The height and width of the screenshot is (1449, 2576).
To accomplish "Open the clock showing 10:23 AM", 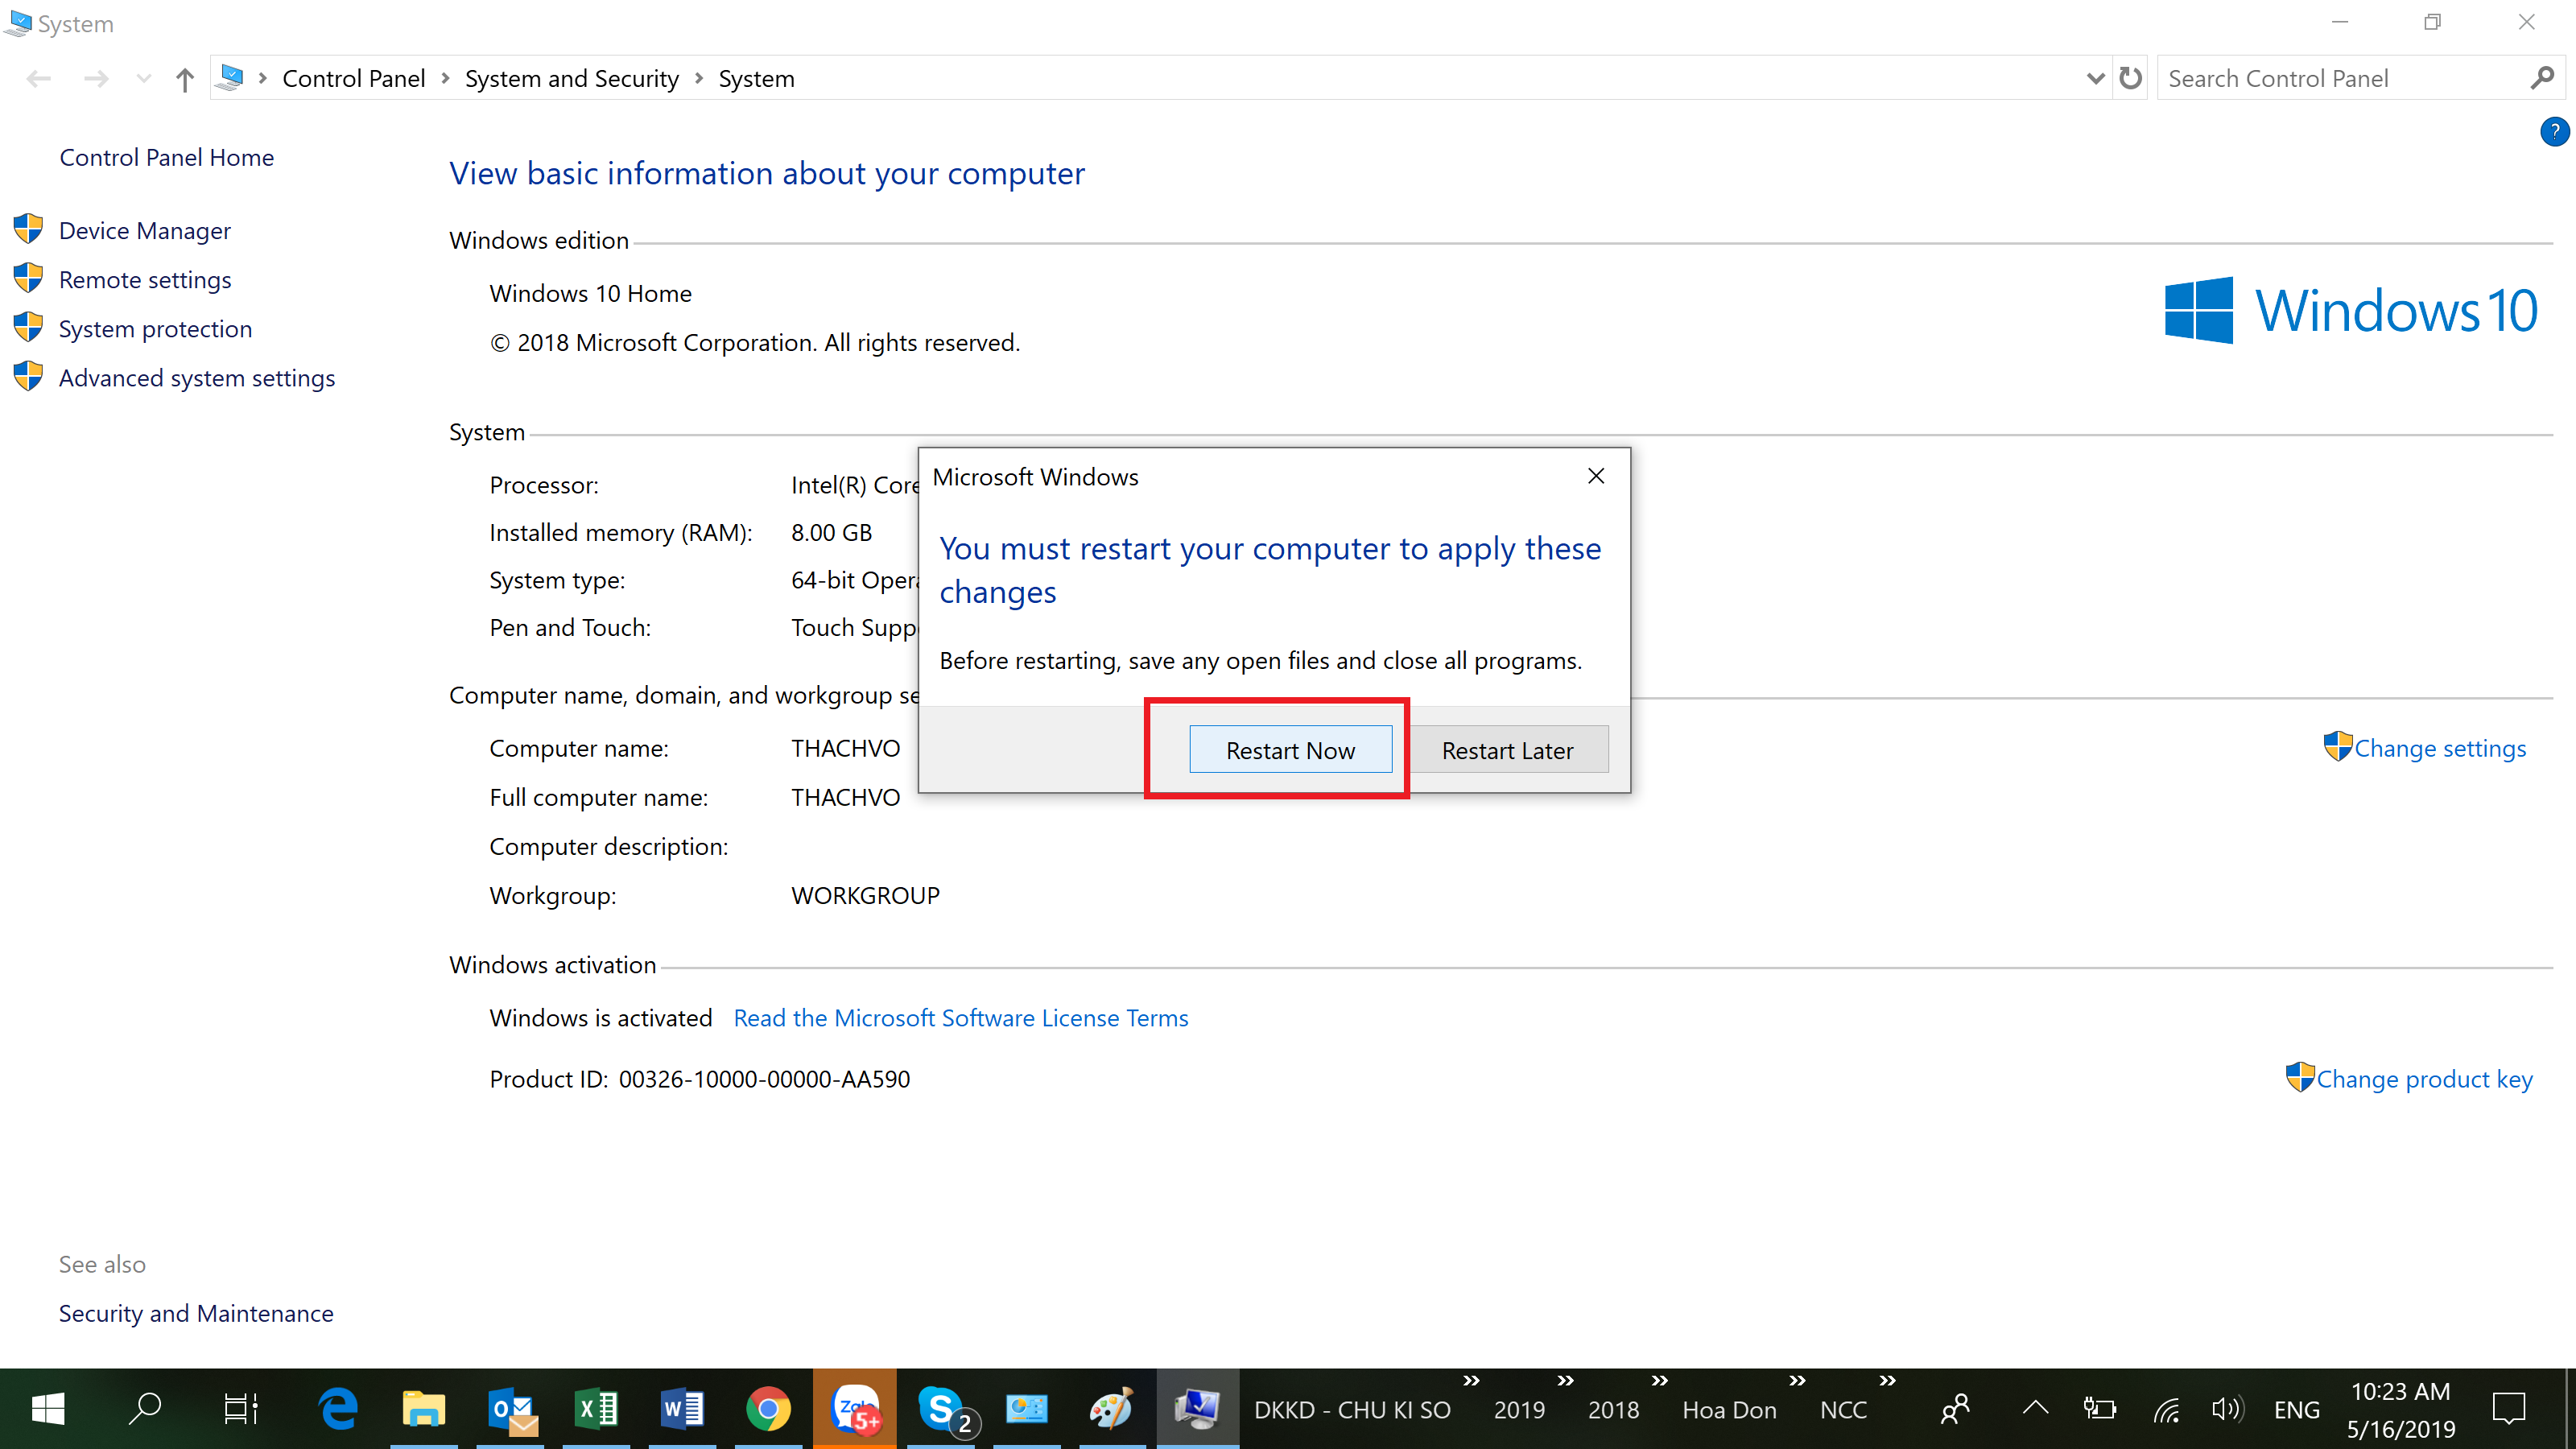I will pos(2400,1410).
